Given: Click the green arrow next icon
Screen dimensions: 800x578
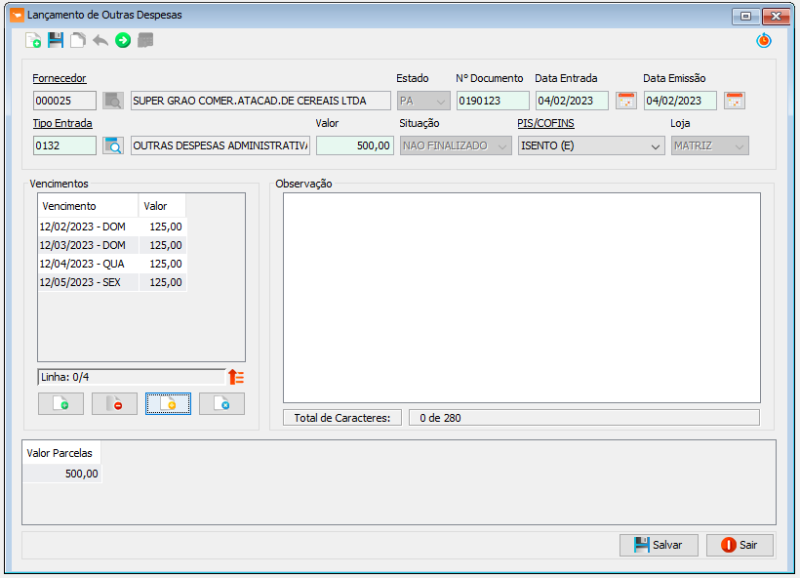Looking at the screenshot, I should [123, 41].
